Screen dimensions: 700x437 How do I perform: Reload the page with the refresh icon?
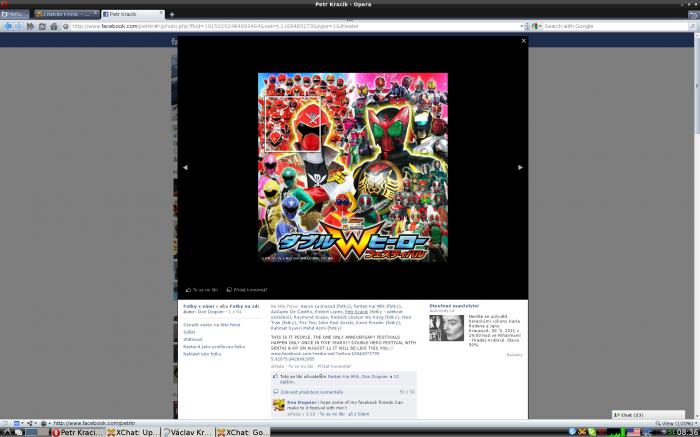click(x=42, y=26)
